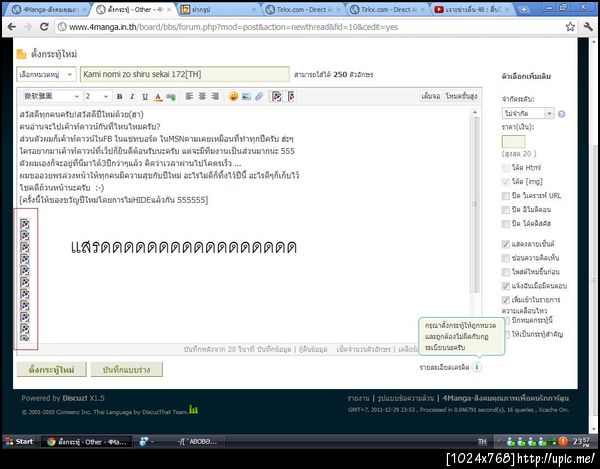Switch to the ฝากรูป browser tab

[x=218, y=10]
